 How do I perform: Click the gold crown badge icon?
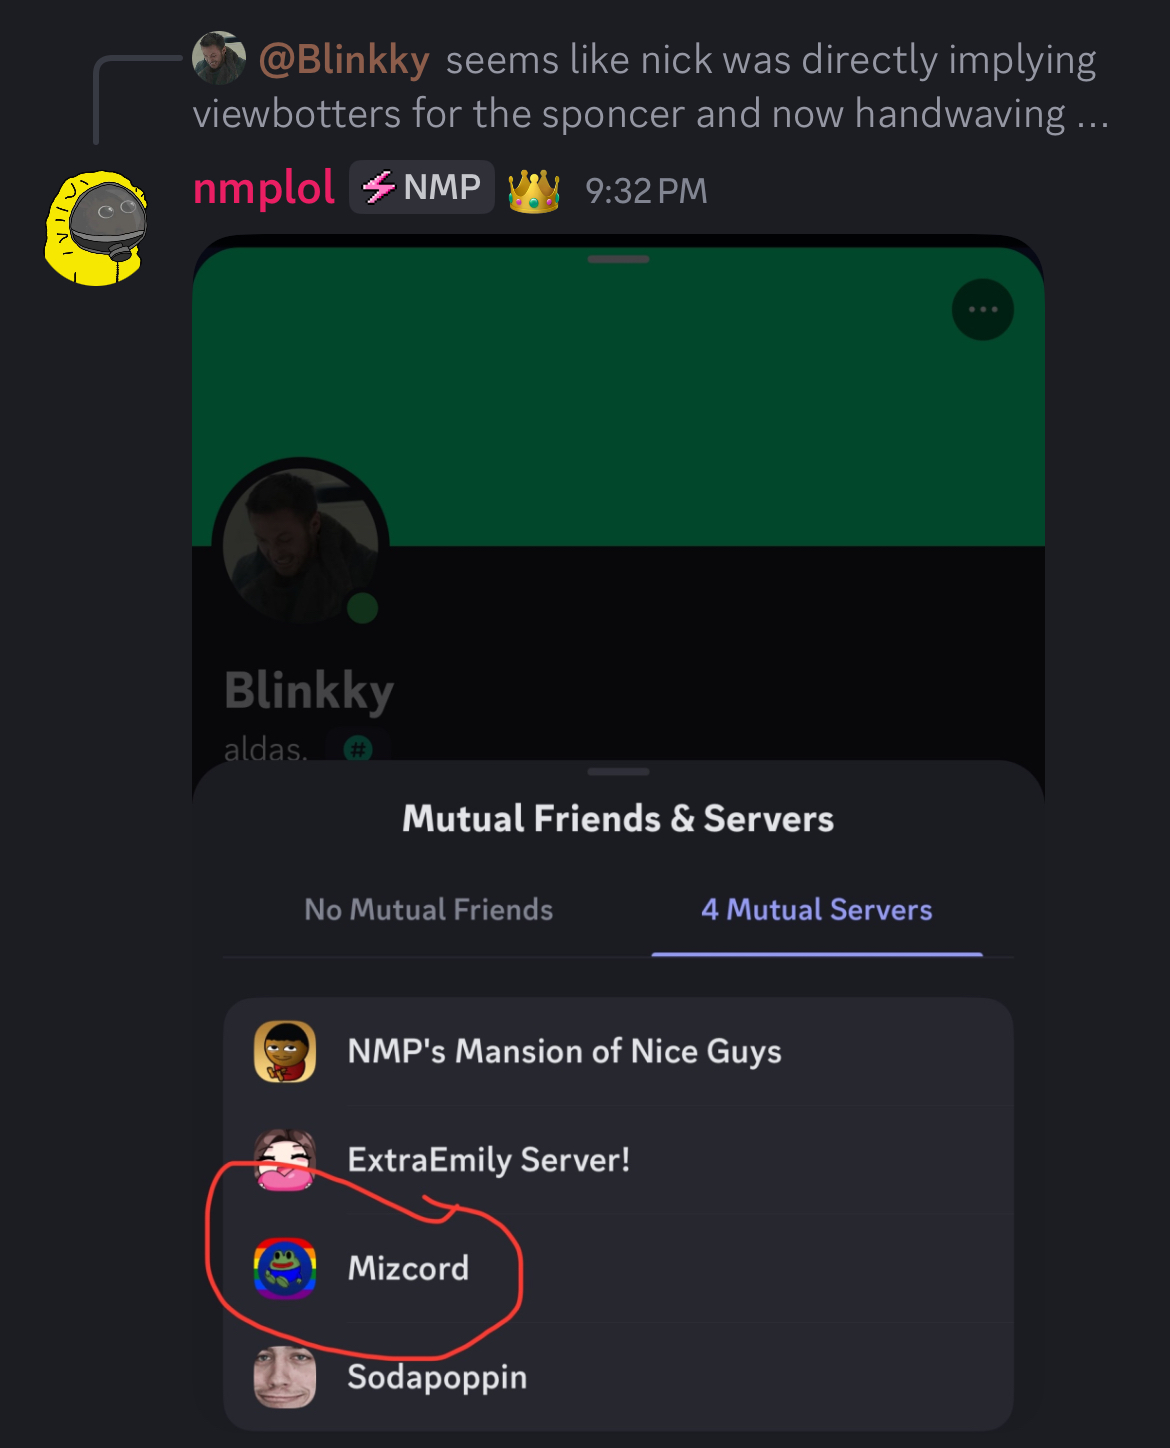(x=534, y=189)
